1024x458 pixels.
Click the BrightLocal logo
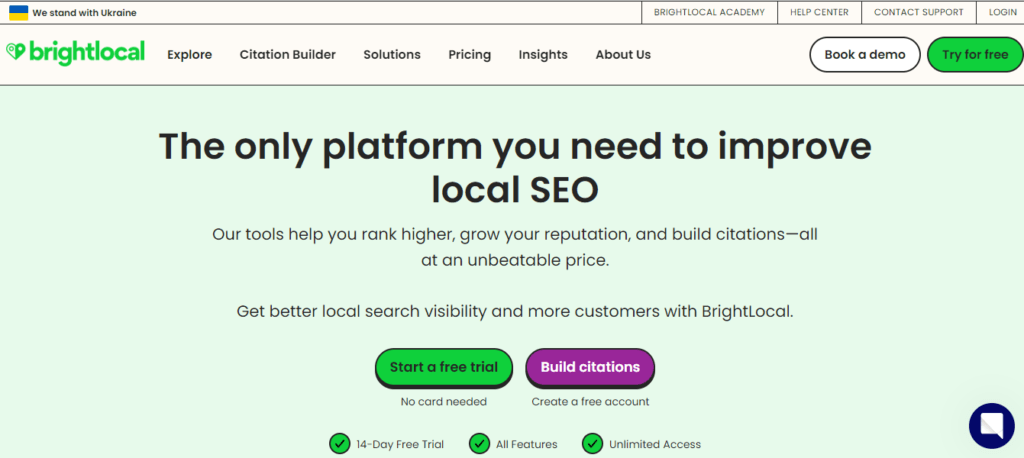(75, 53)
